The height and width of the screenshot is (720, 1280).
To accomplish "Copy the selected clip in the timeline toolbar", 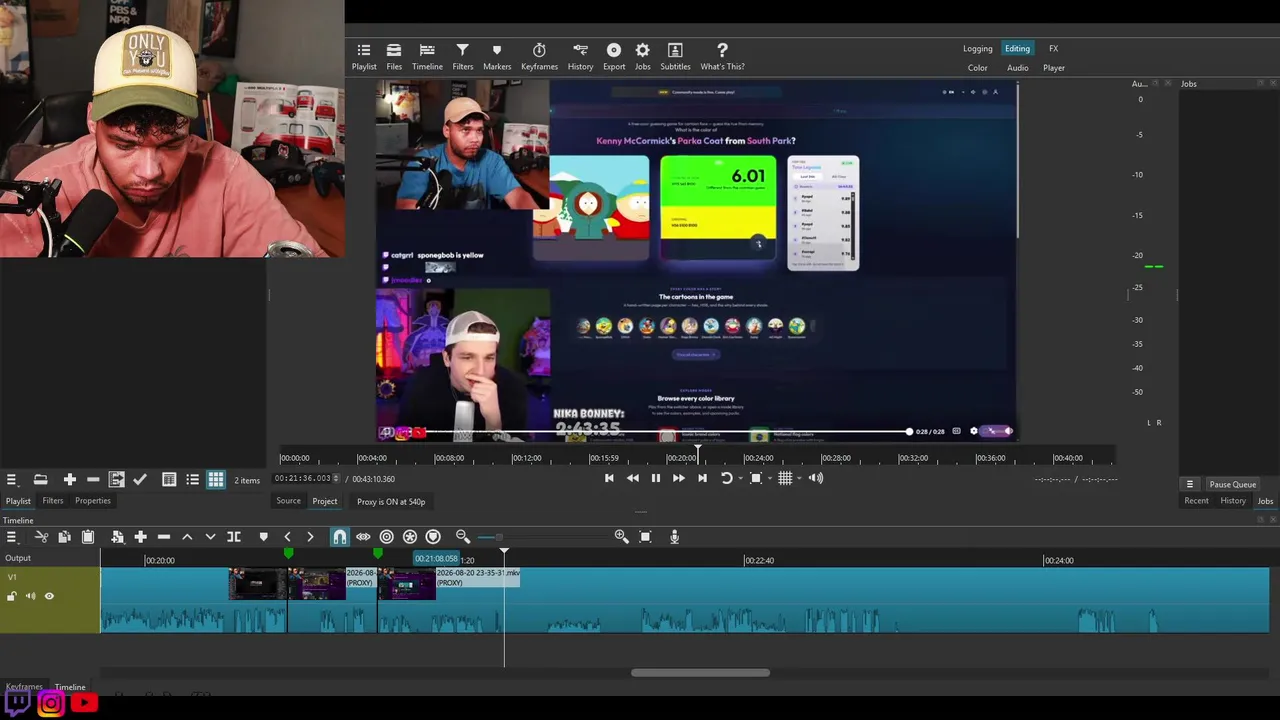I will pyautogui.click(x=64, y=537).
